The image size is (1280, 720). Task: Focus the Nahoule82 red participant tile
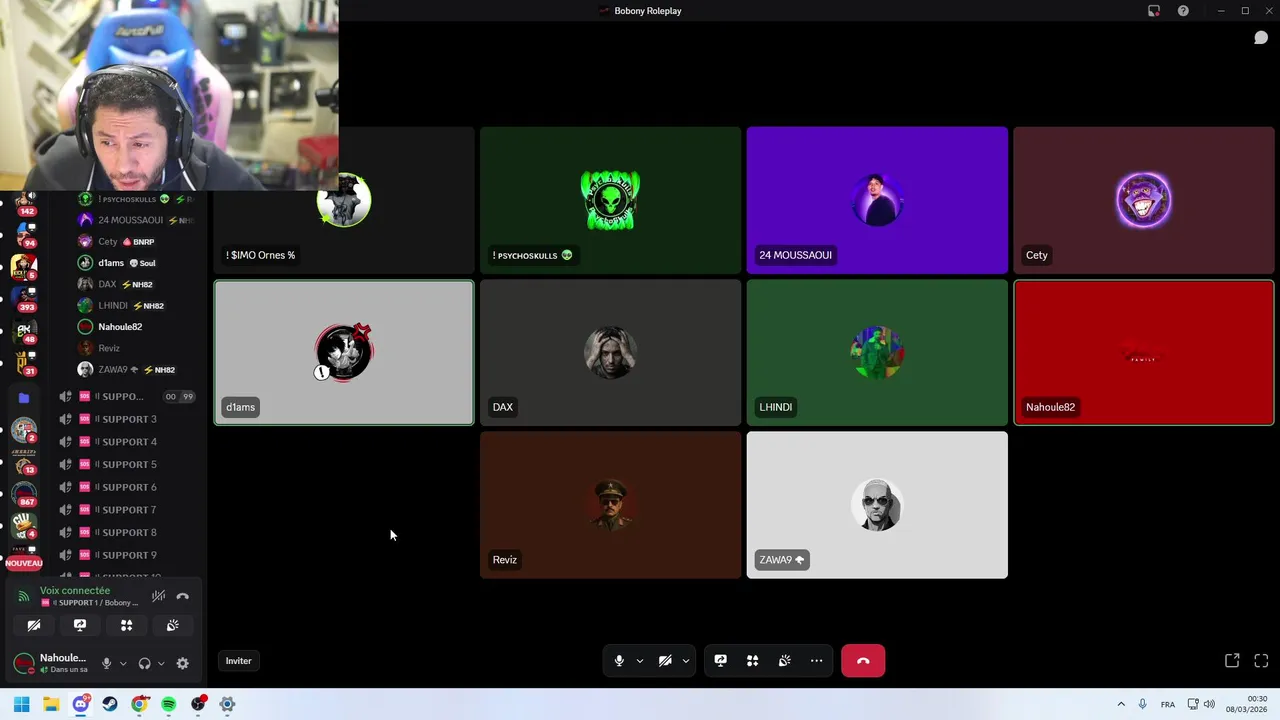[x=1143, y=352]
